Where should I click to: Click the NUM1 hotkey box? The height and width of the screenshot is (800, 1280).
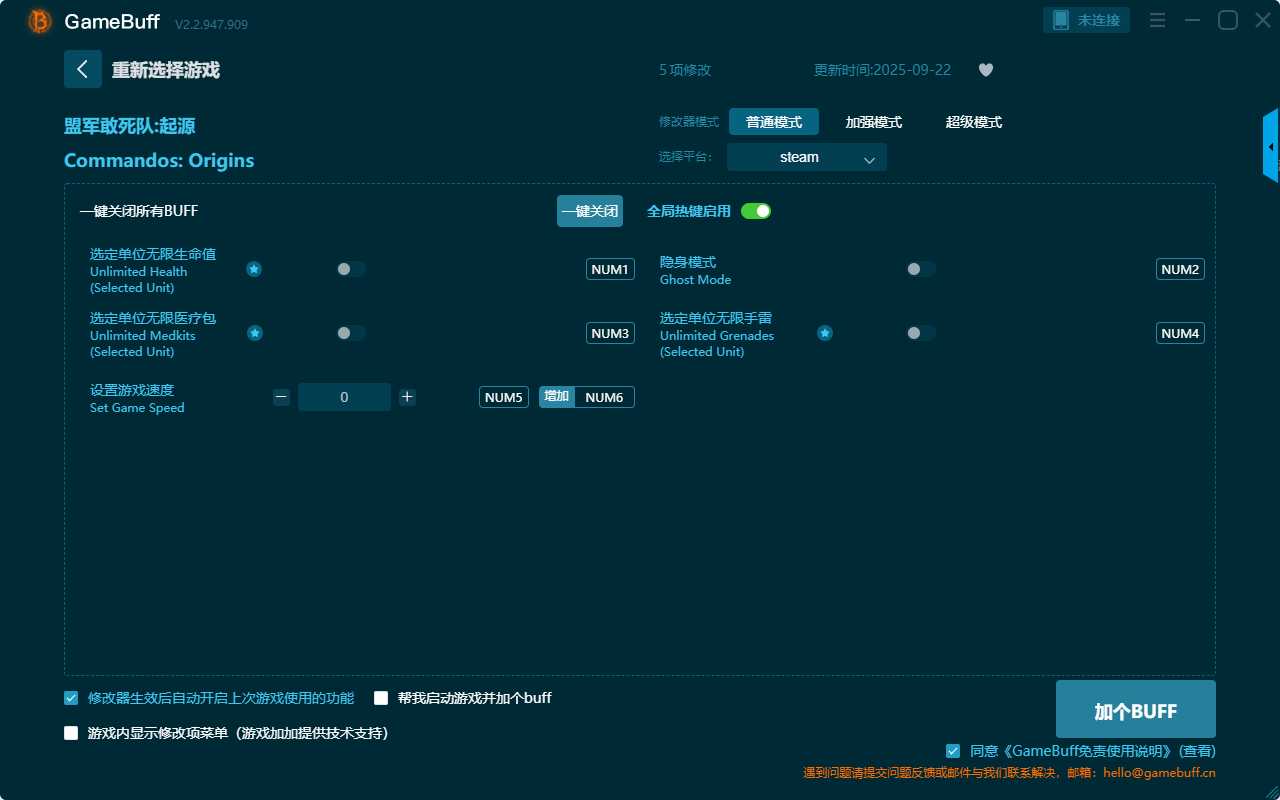(x=610, y=269)
